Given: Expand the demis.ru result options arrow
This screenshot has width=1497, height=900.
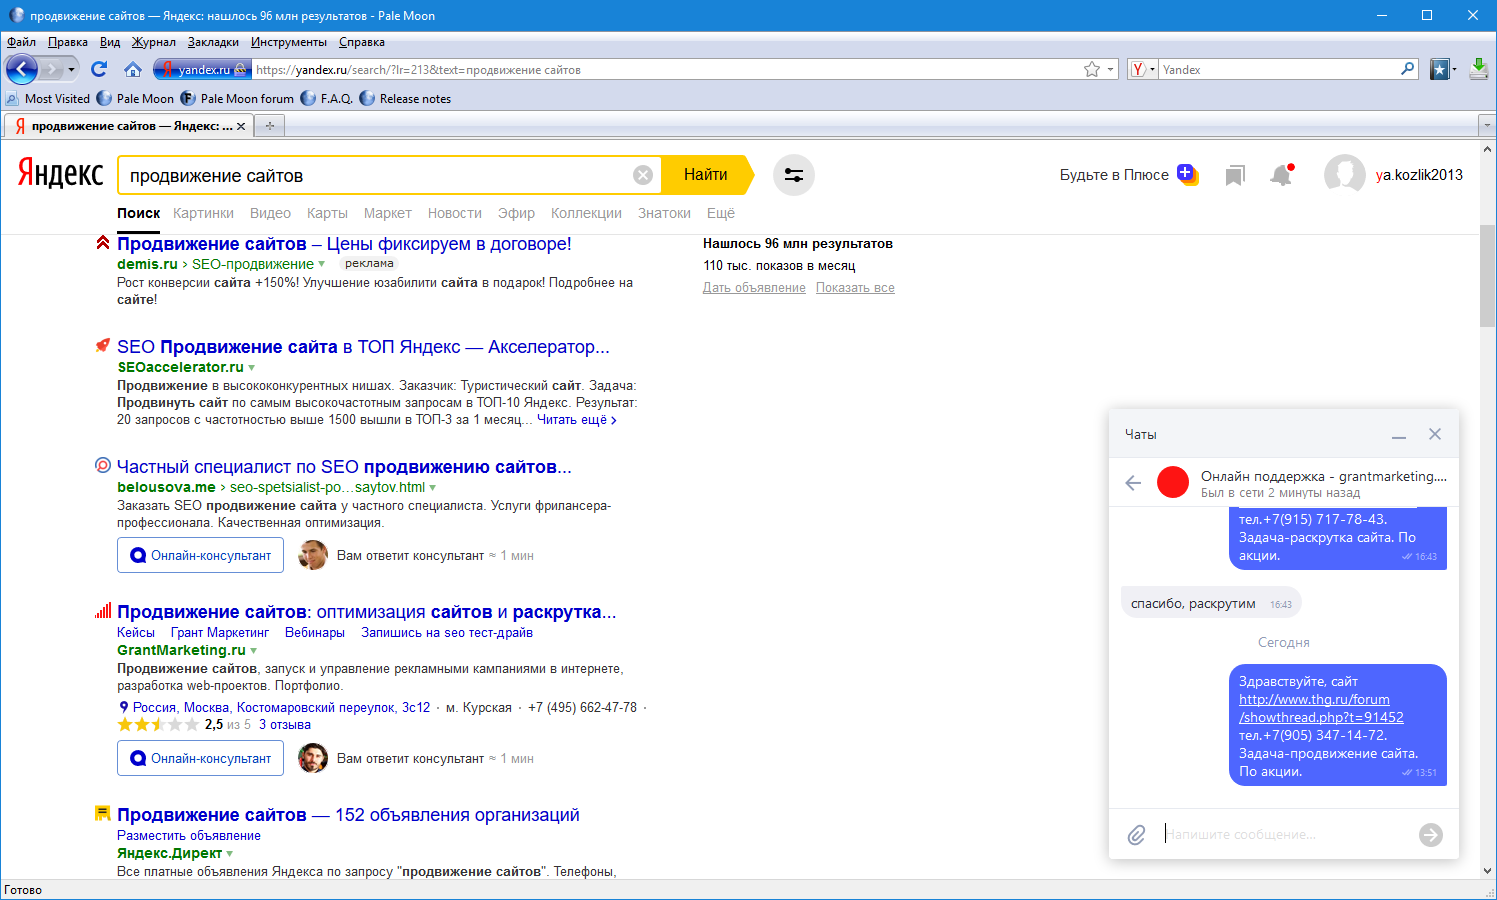Looking at the screenshot, I should (321, 264).
